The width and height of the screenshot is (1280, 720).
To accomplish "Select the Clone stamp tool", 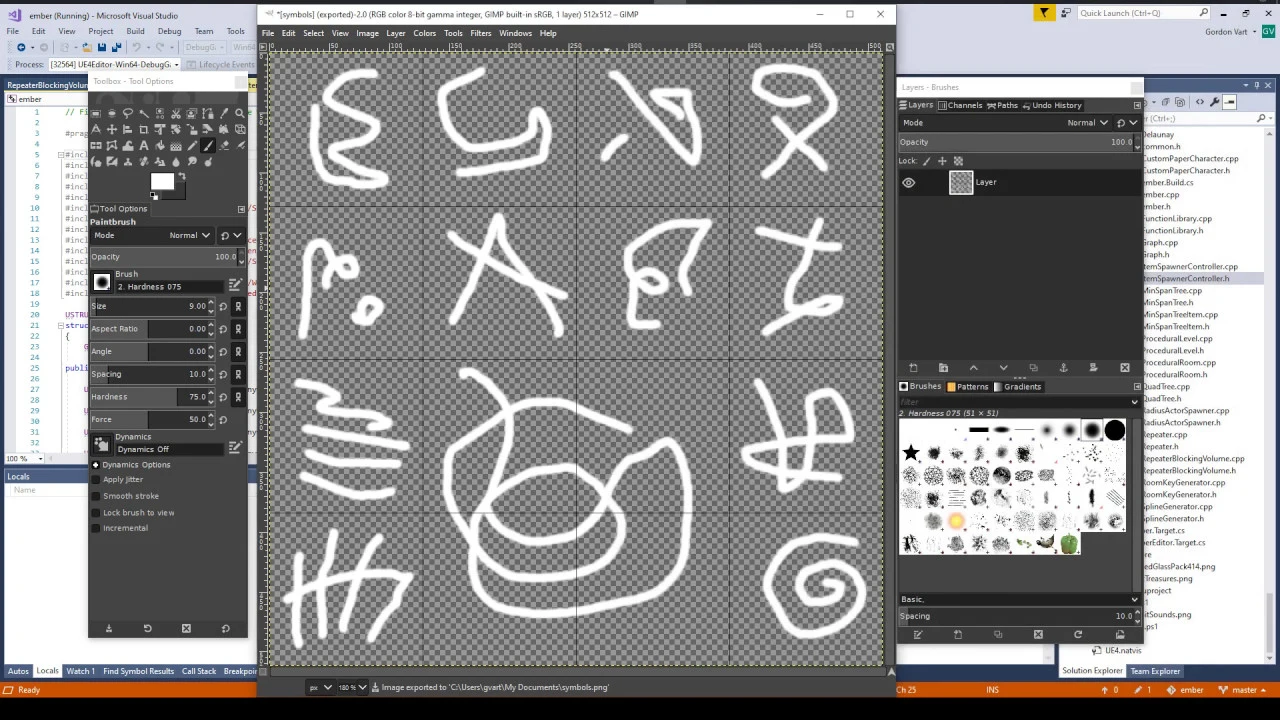I will coord(128,161).
